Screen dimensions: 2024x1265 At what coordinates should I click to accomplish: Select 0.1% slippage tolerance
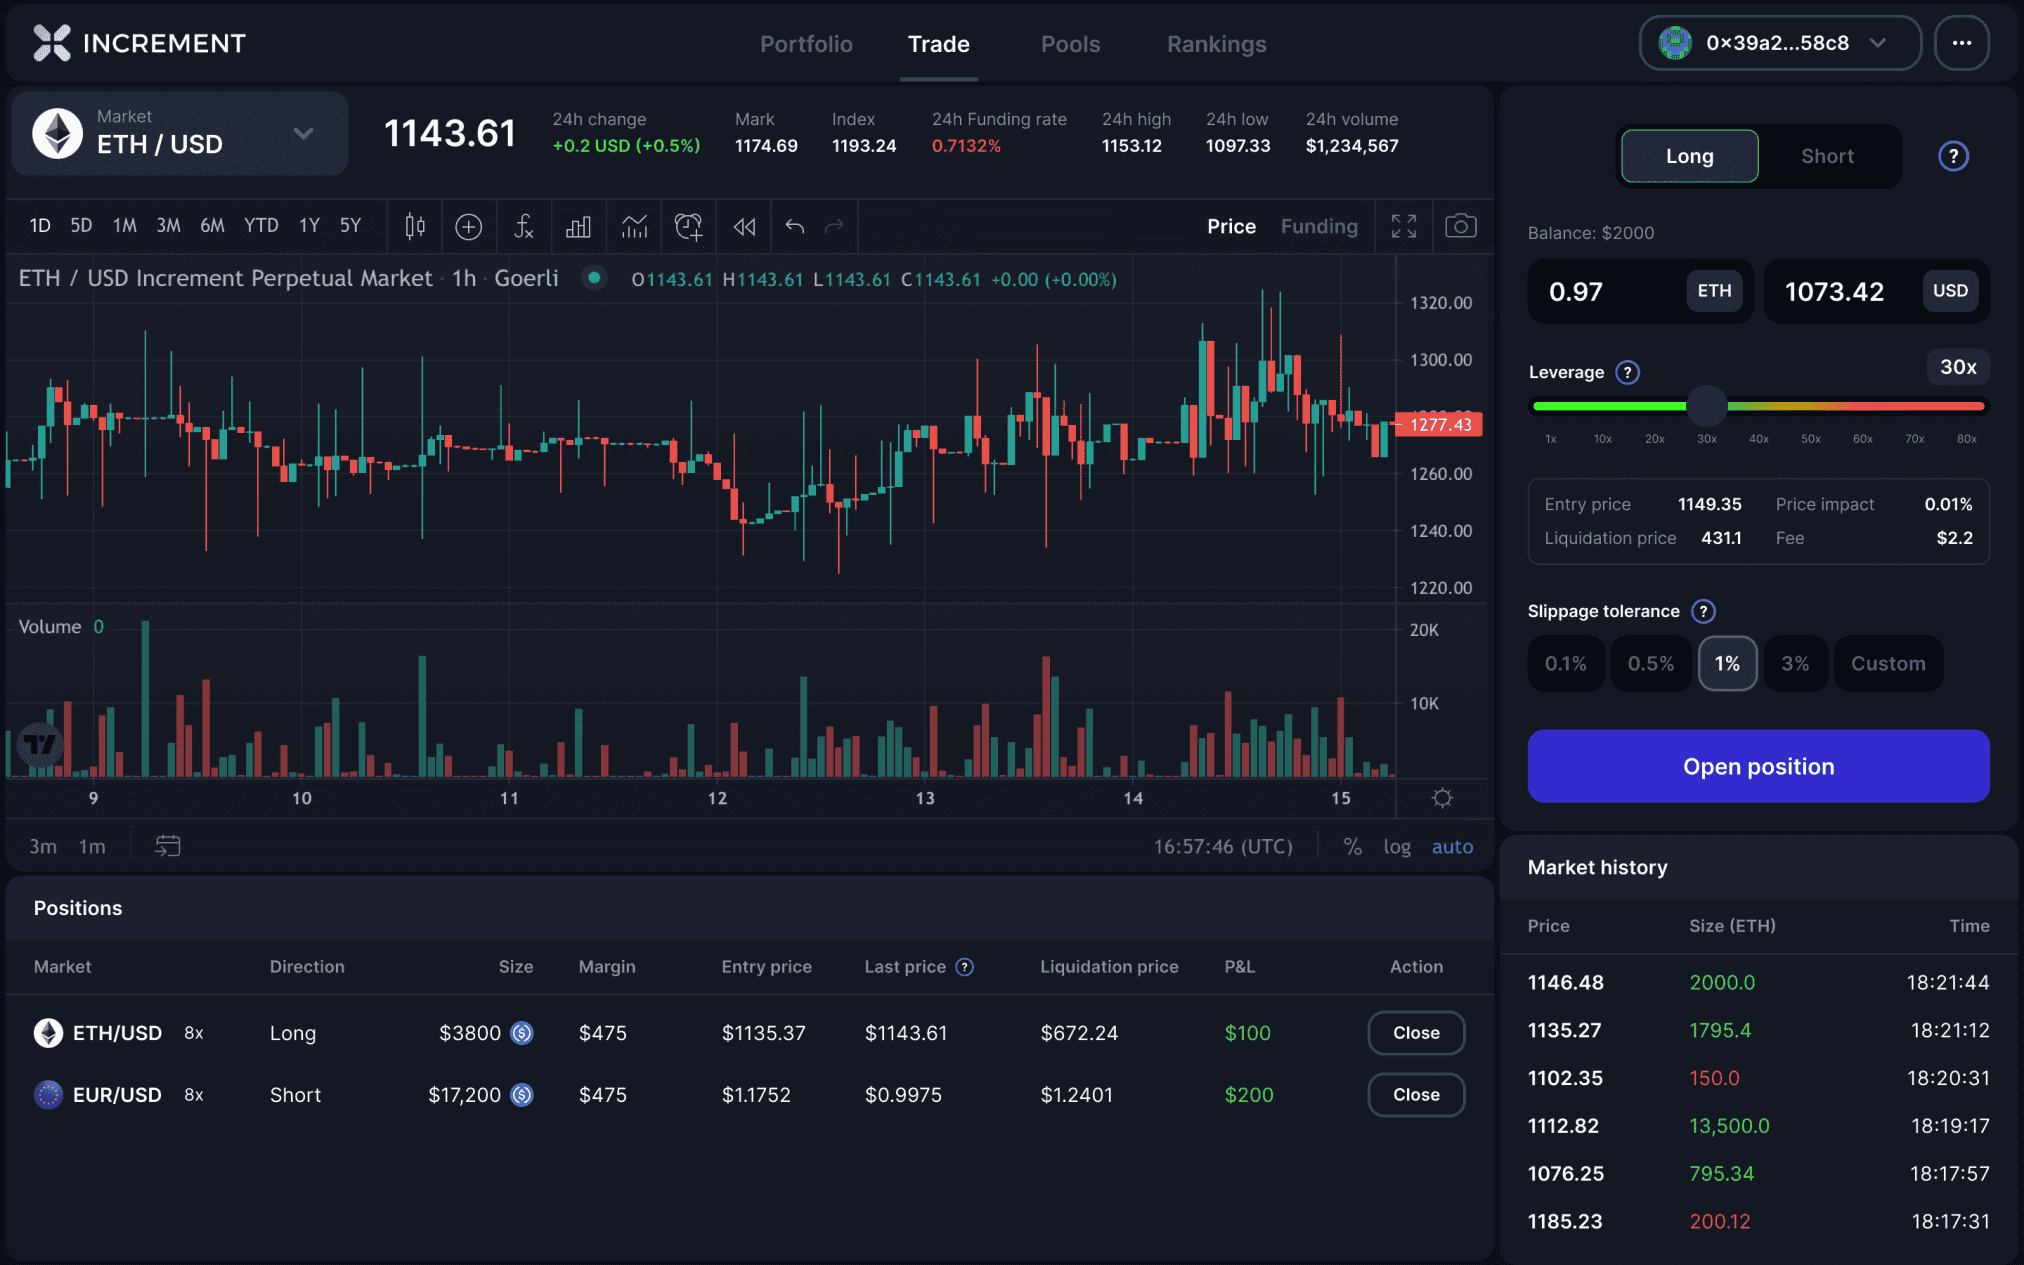point(1566,663)
